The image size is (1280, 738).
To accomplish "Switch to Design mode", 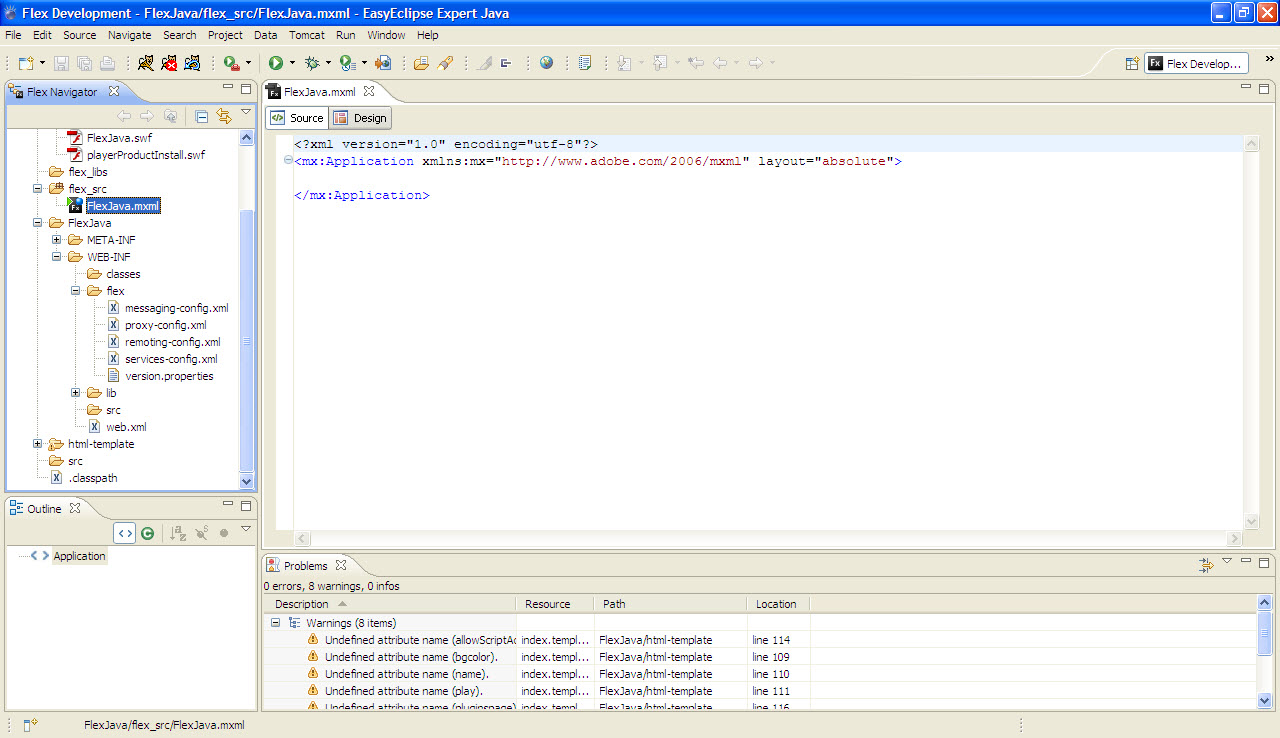I will pyautogui.click(x=360, y=118).
